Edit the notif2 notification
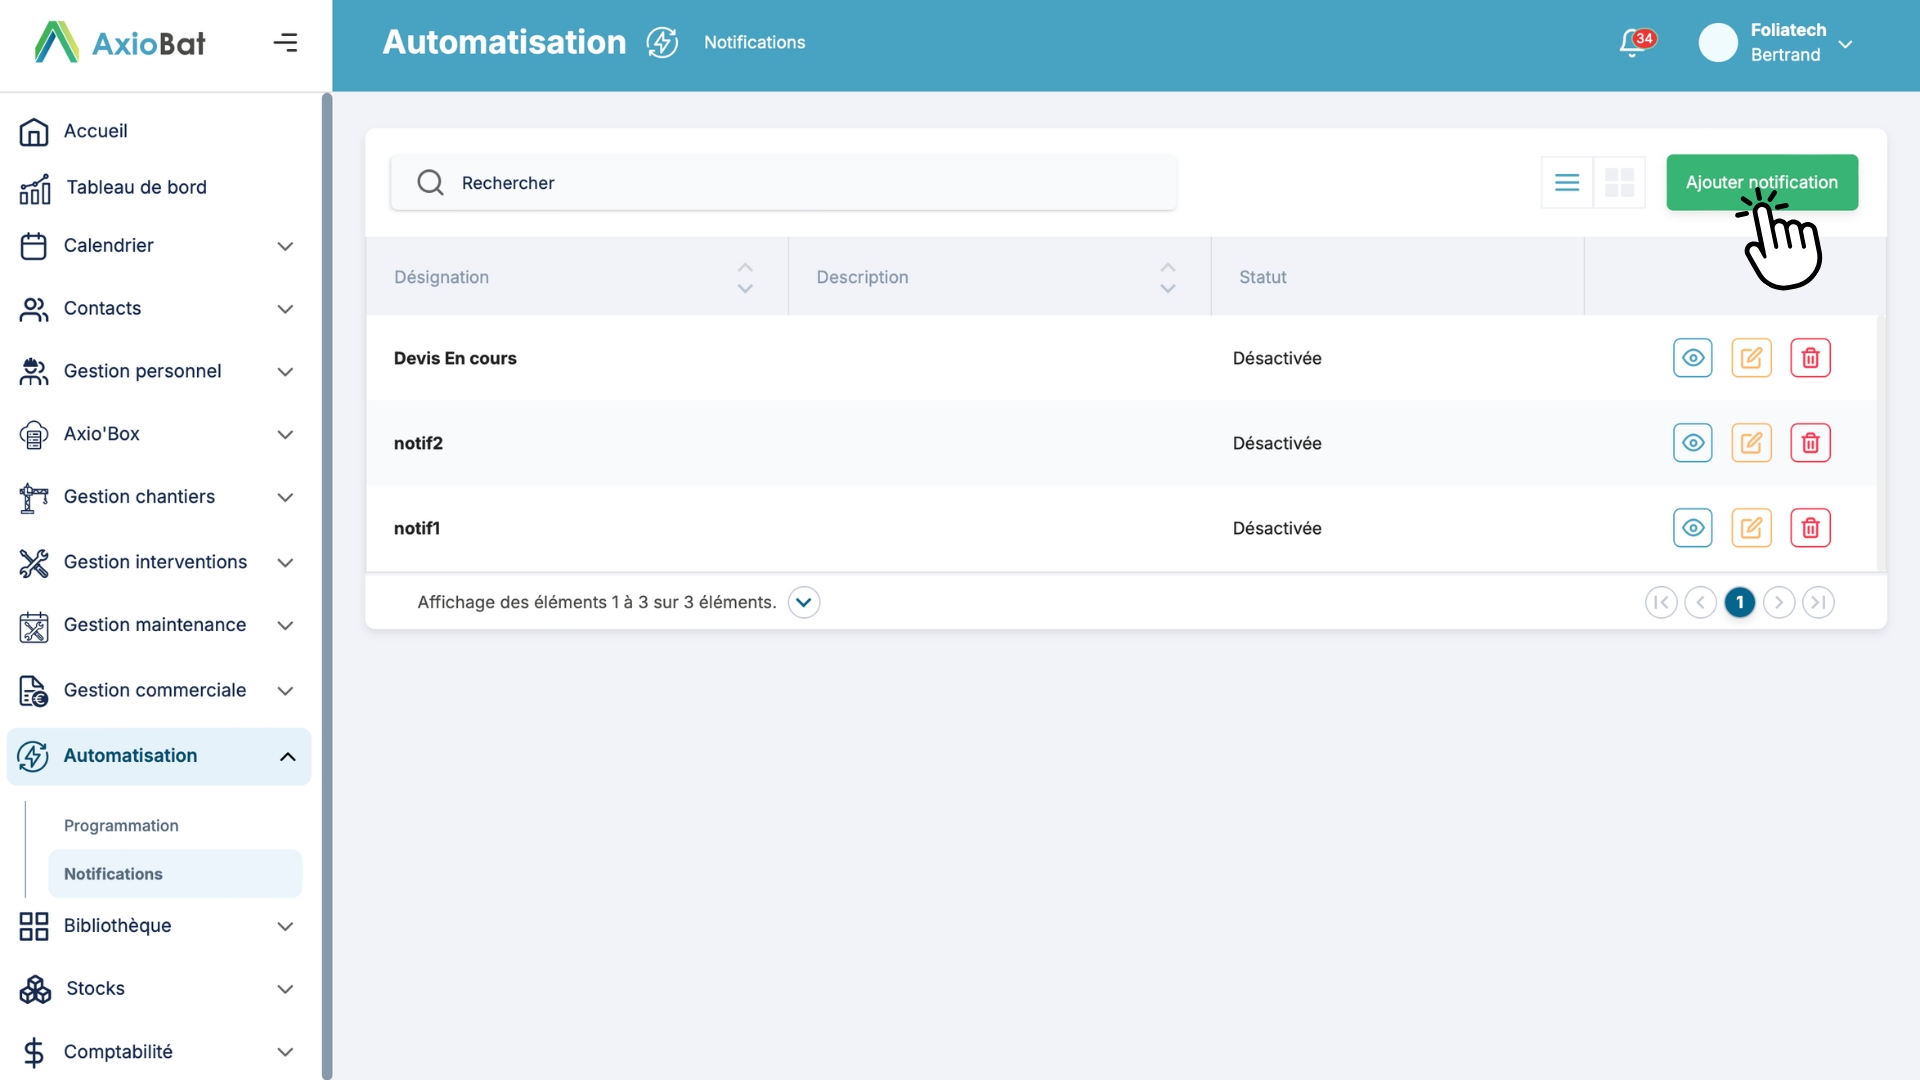Screen dimensions: 1920x1080 1751,443
